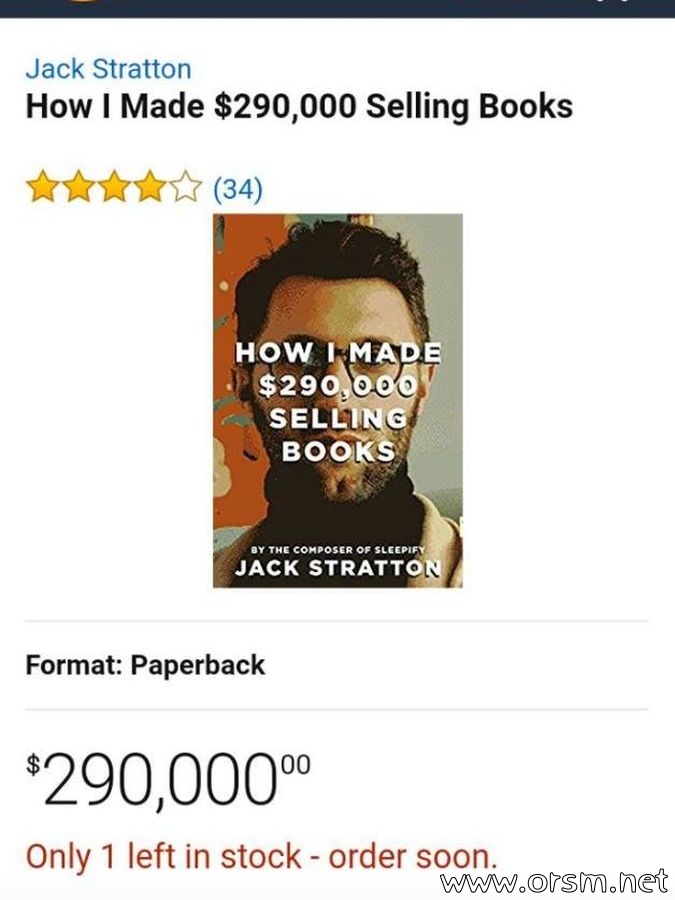The image size is (675, 900).
Task: Click the $290,000 price
Action: 168,779
